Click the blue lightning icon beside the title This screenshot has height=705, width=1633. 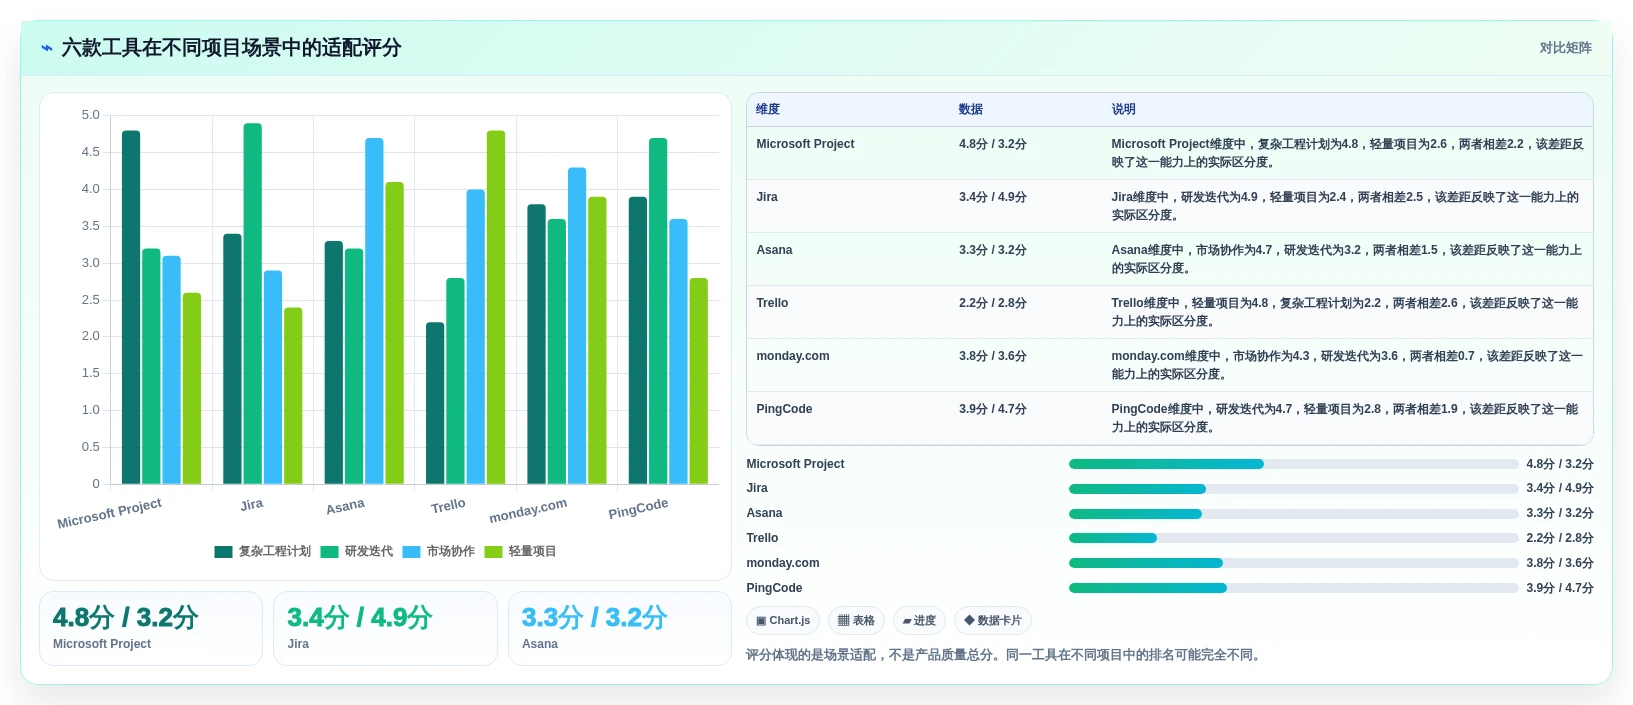tap(46, 48)
